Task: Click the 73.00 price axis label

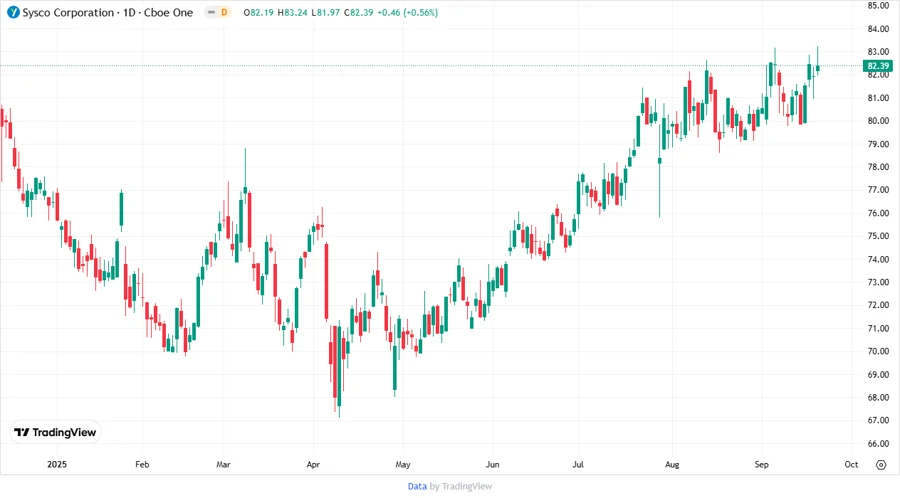Action: click(878, 282)
